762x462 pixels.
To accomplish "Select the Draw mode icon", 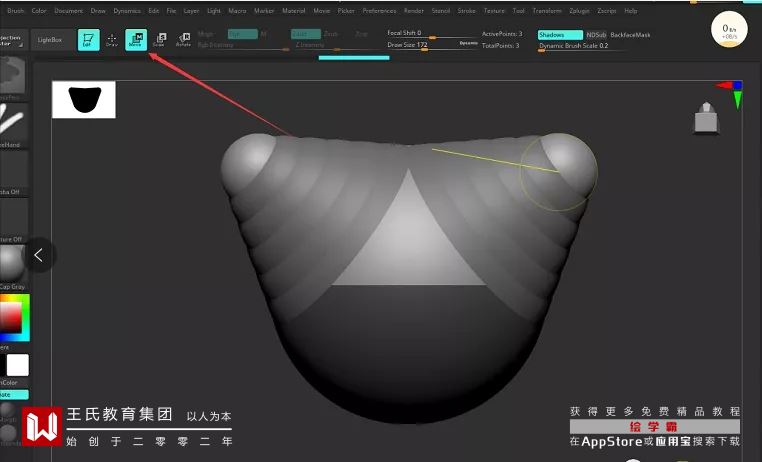I will coord(112,40).
